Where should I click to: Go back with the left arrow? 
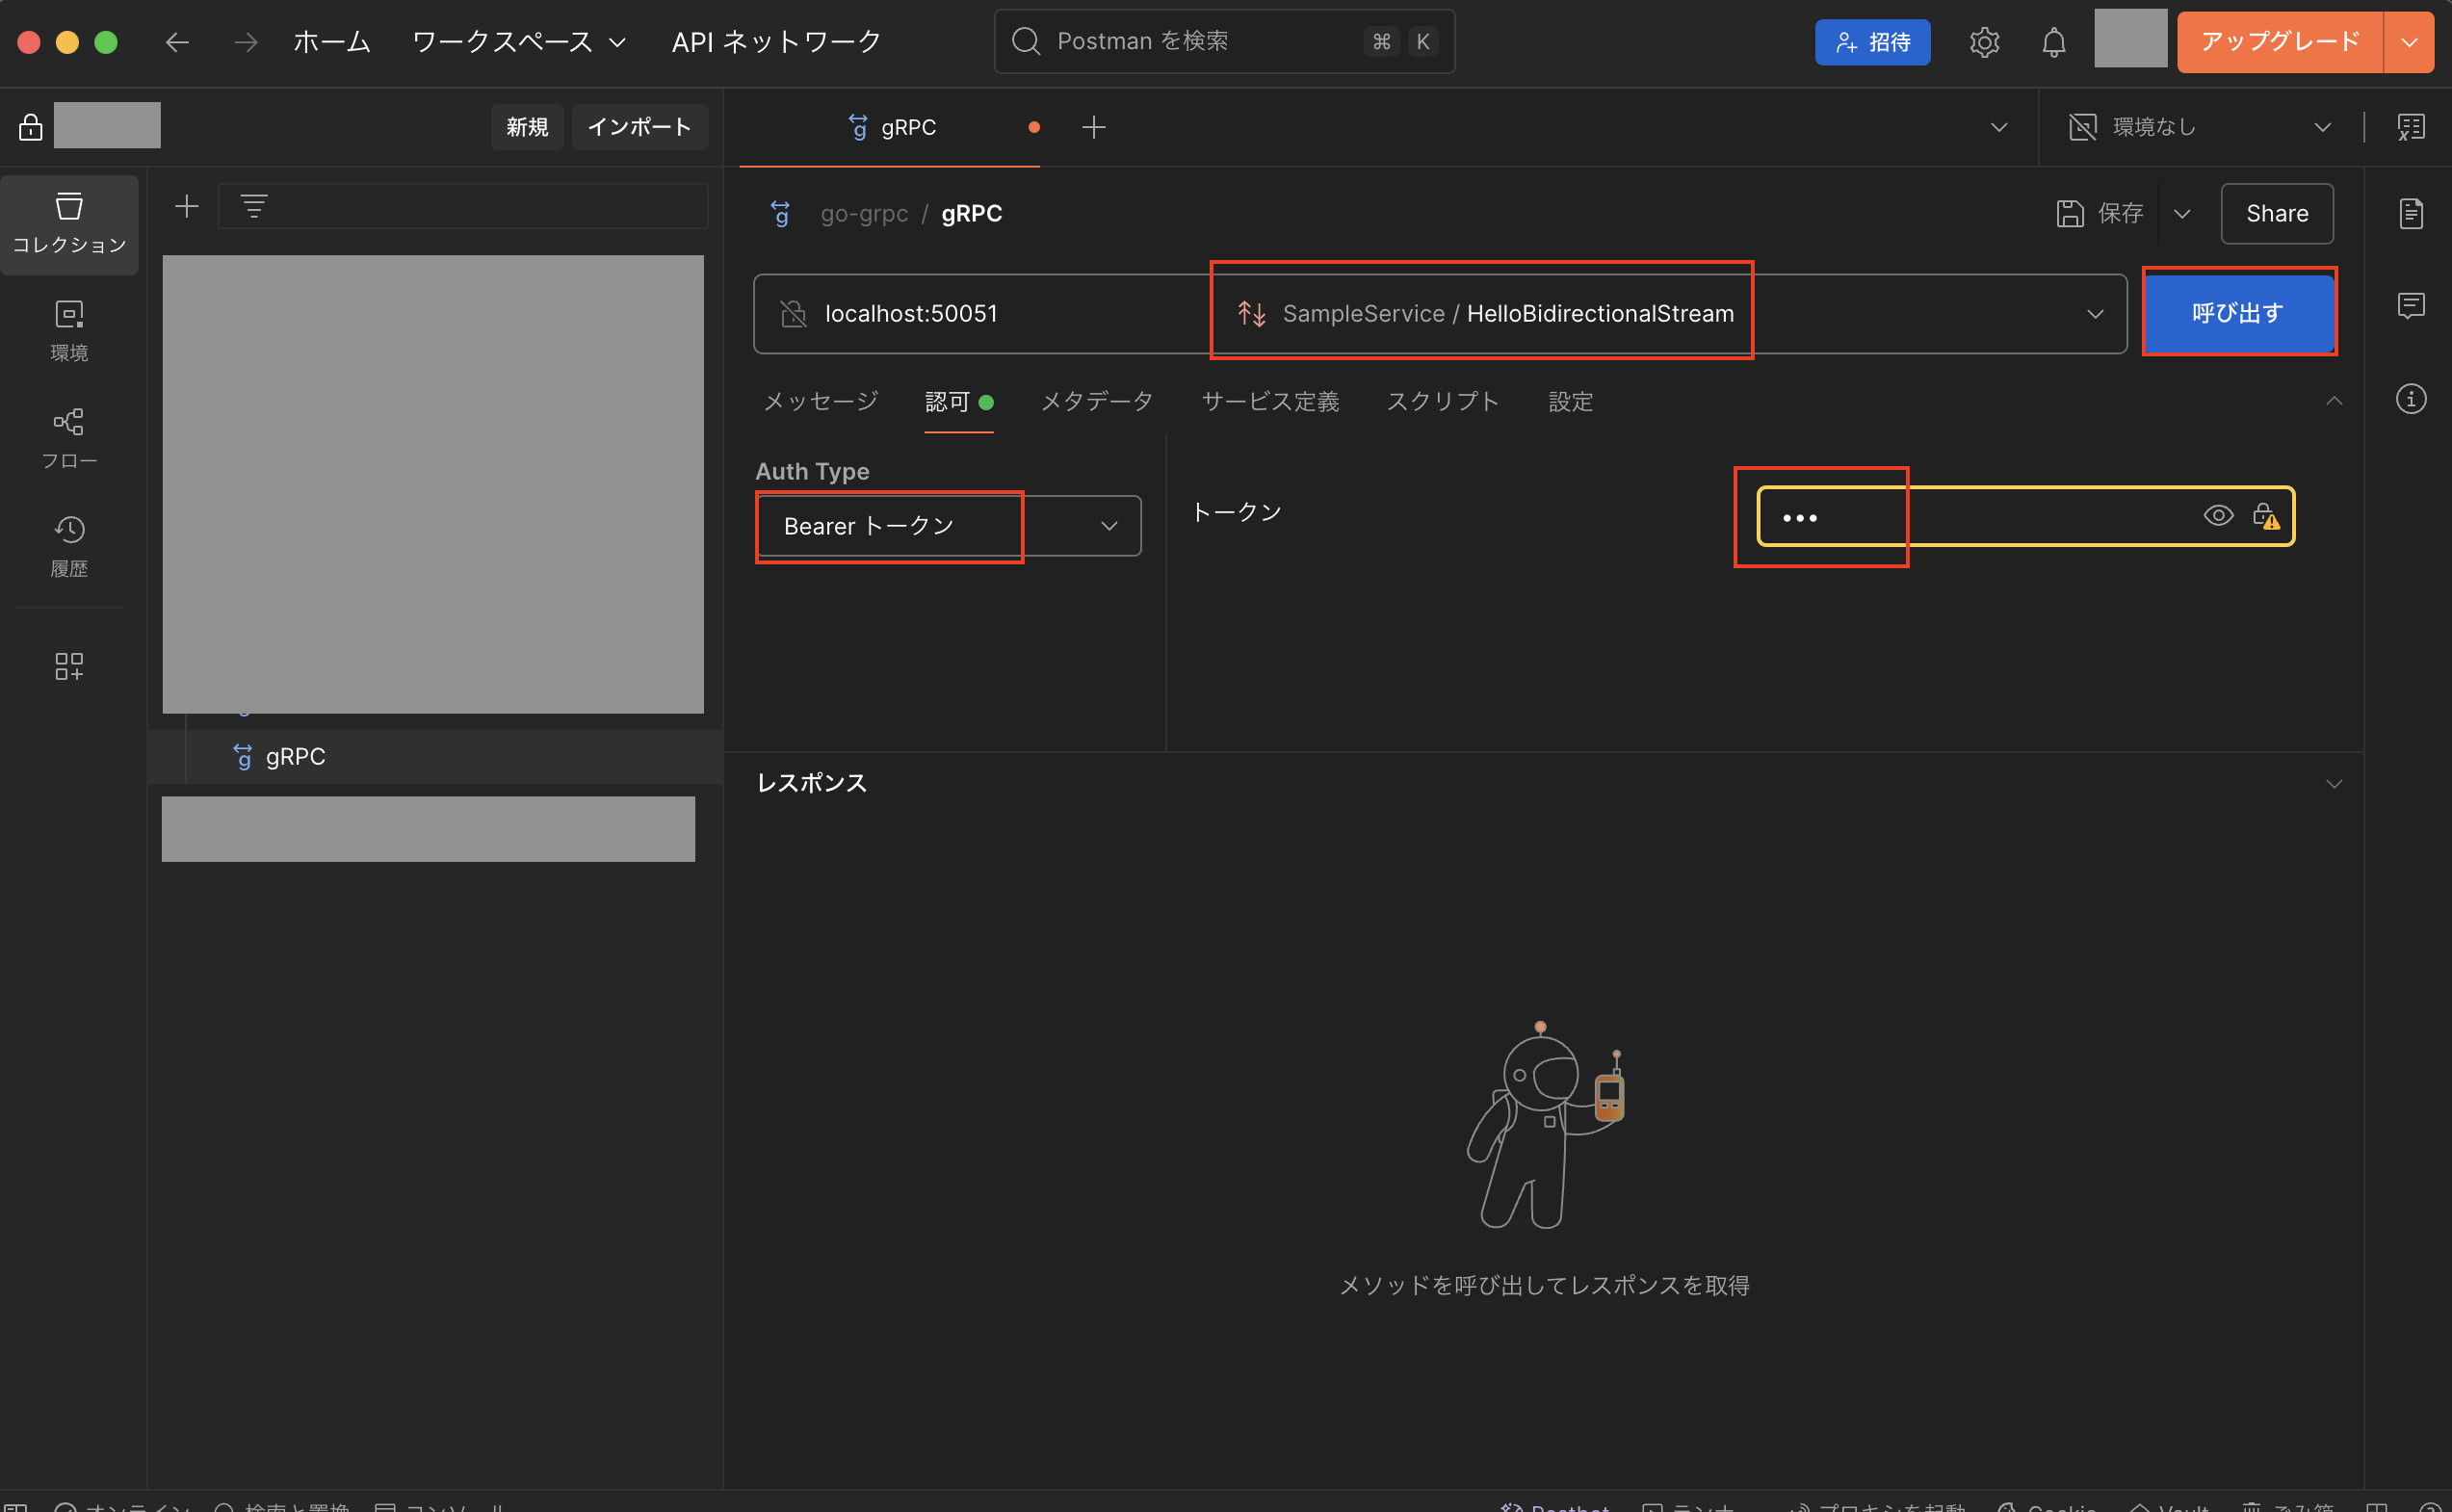[x=177, y=42]
